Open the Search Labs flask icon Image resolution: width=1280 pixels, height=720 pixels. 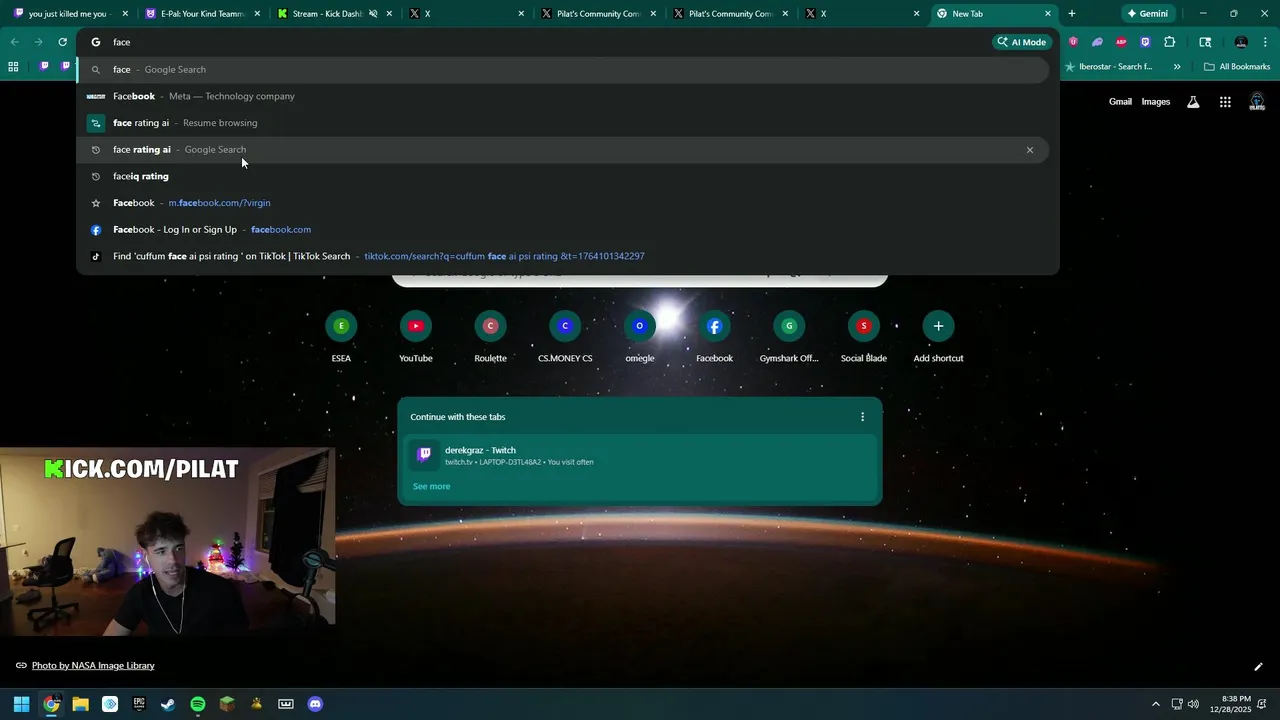pos(1193,102)
